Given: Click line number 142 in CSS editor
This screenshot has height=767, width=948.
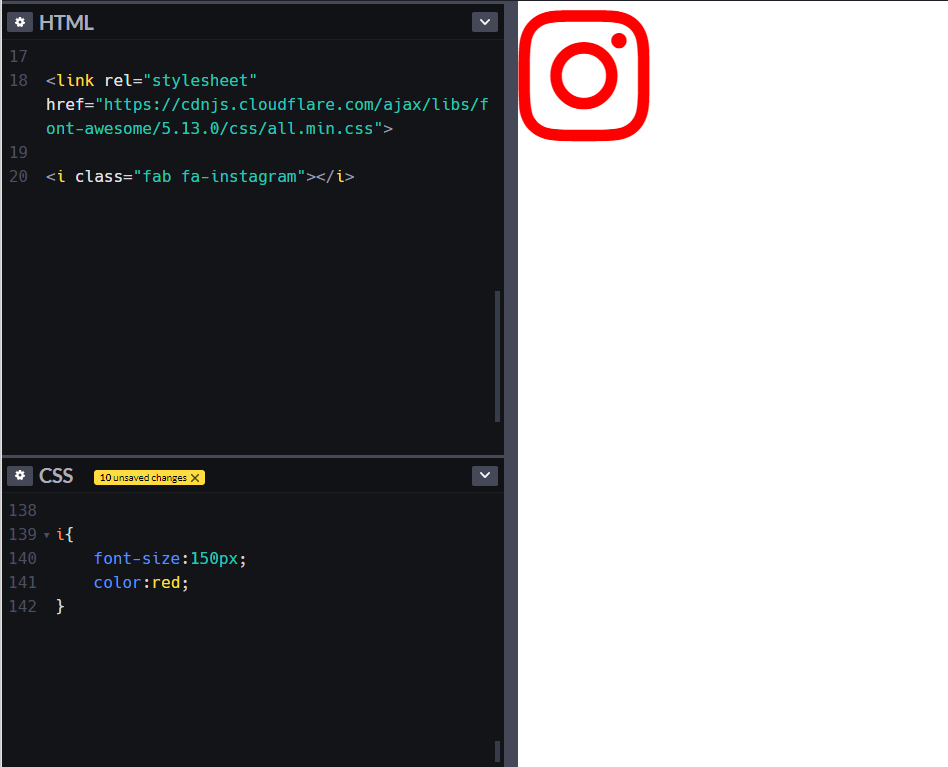Looking at the screenshot, I should [x=23, y=606].
